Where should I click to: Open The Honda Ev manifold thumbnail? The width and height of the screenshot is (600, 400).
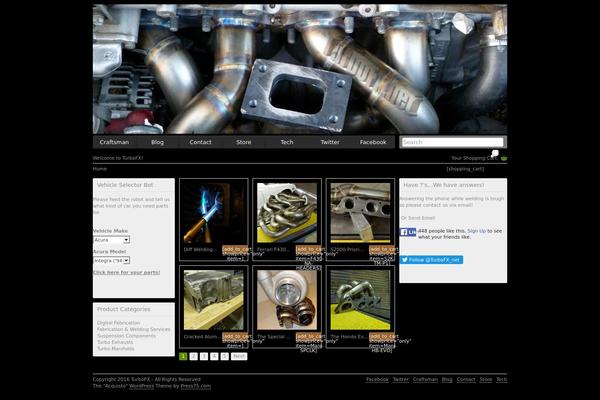[x=360, y=300]
